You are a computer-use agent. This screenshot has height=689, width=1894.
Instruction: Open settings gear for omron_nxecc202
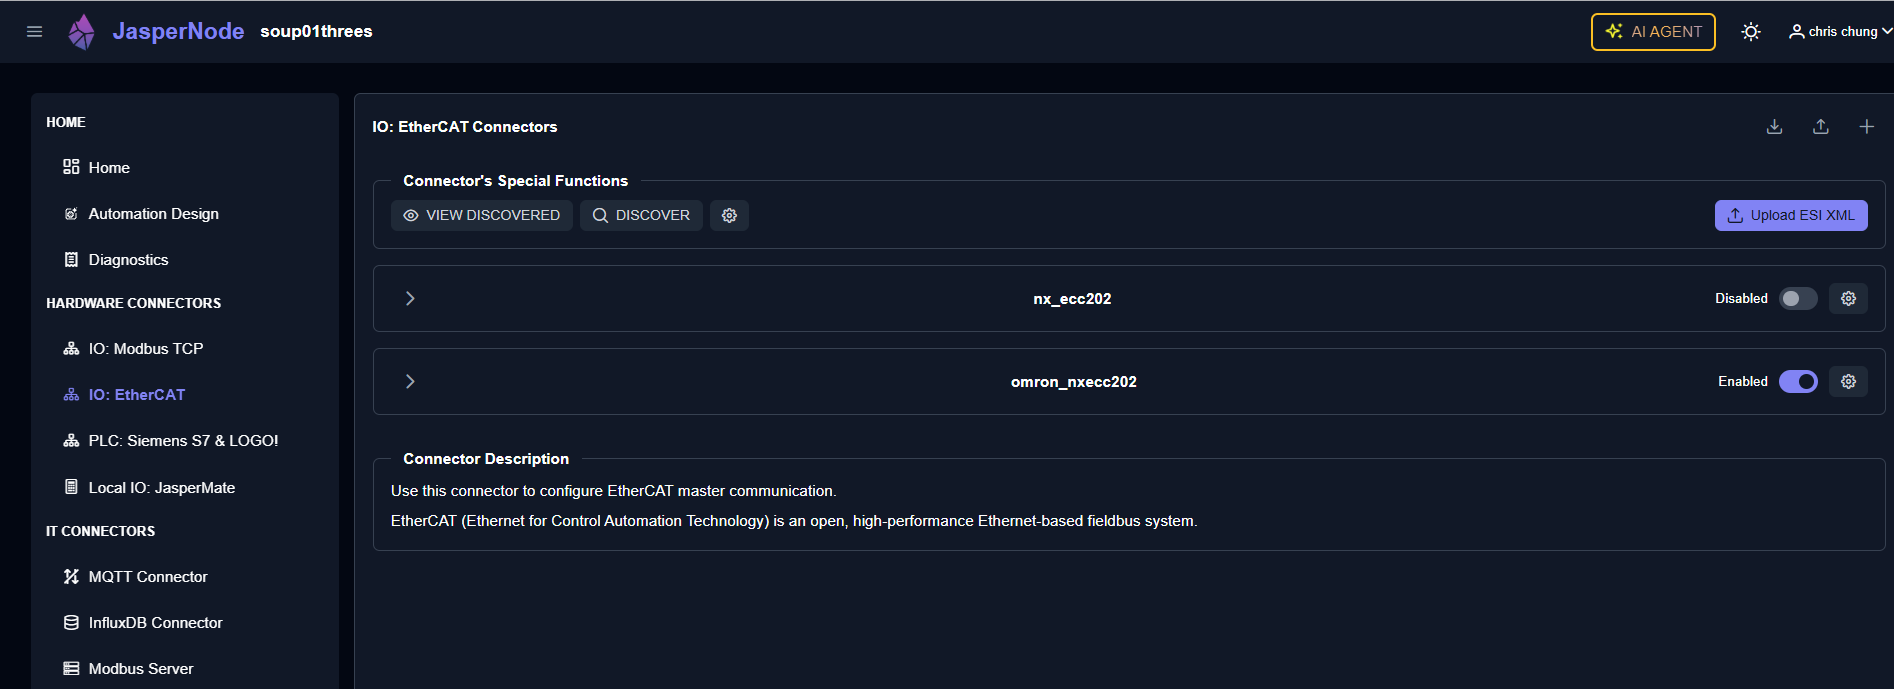[x=1848, y=382]
